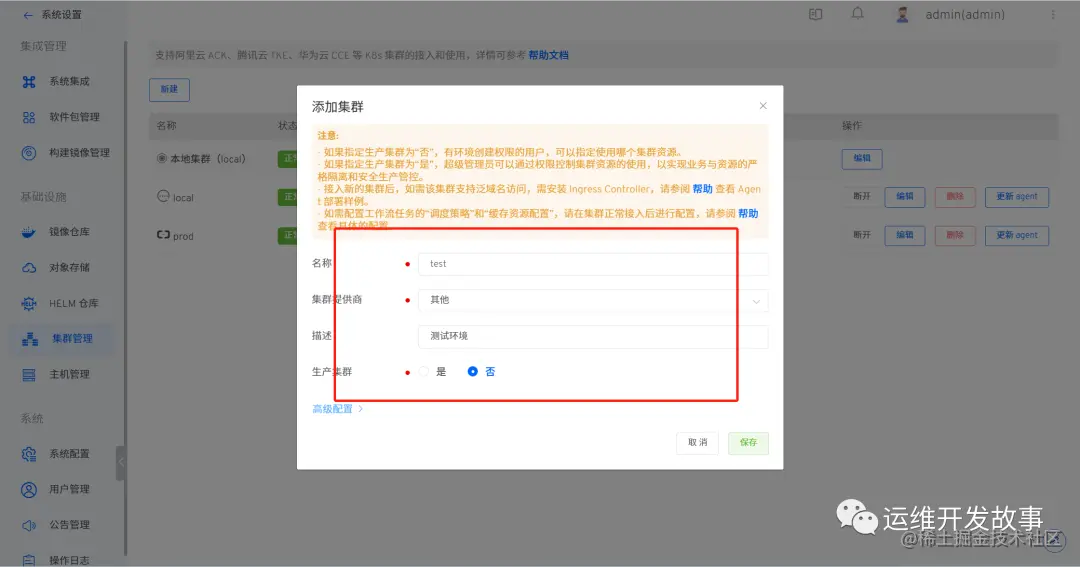Click the 描述 input field
The height and width of the screenshot is (567, 1080).
[x=593, y=336]
